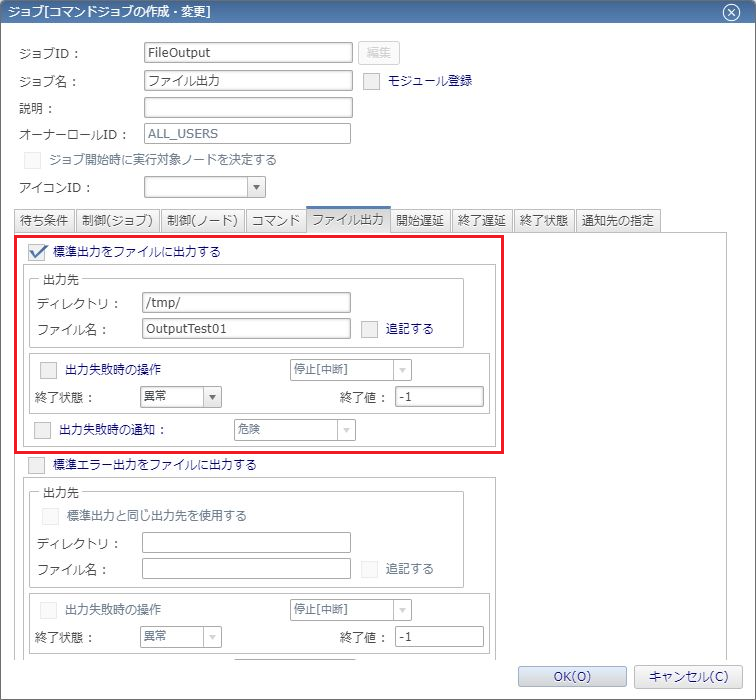This screenshot has height=700, width=756.
Task: Close the job dialog with X icon
Action: point(731,12)
